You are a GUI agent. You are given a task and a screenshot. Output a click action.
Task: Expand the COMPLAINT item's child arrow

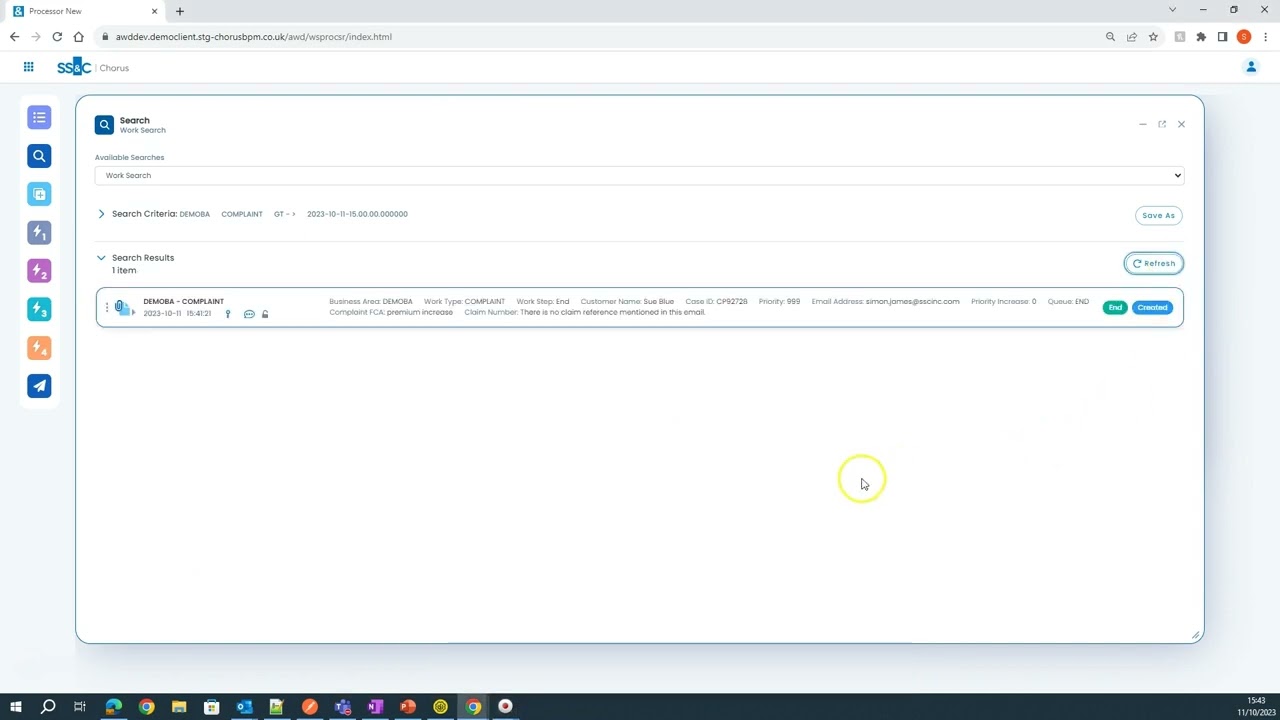click(x=133, y=312)
